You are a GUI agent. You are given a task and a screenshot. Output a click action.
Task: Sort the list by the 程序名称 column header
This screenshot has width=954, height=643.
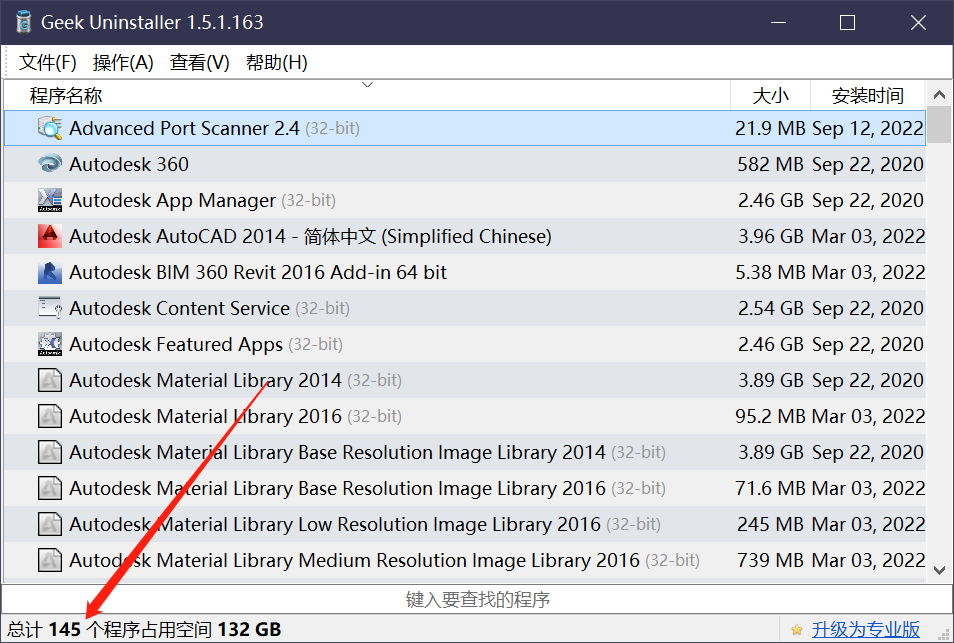point(367,96)
